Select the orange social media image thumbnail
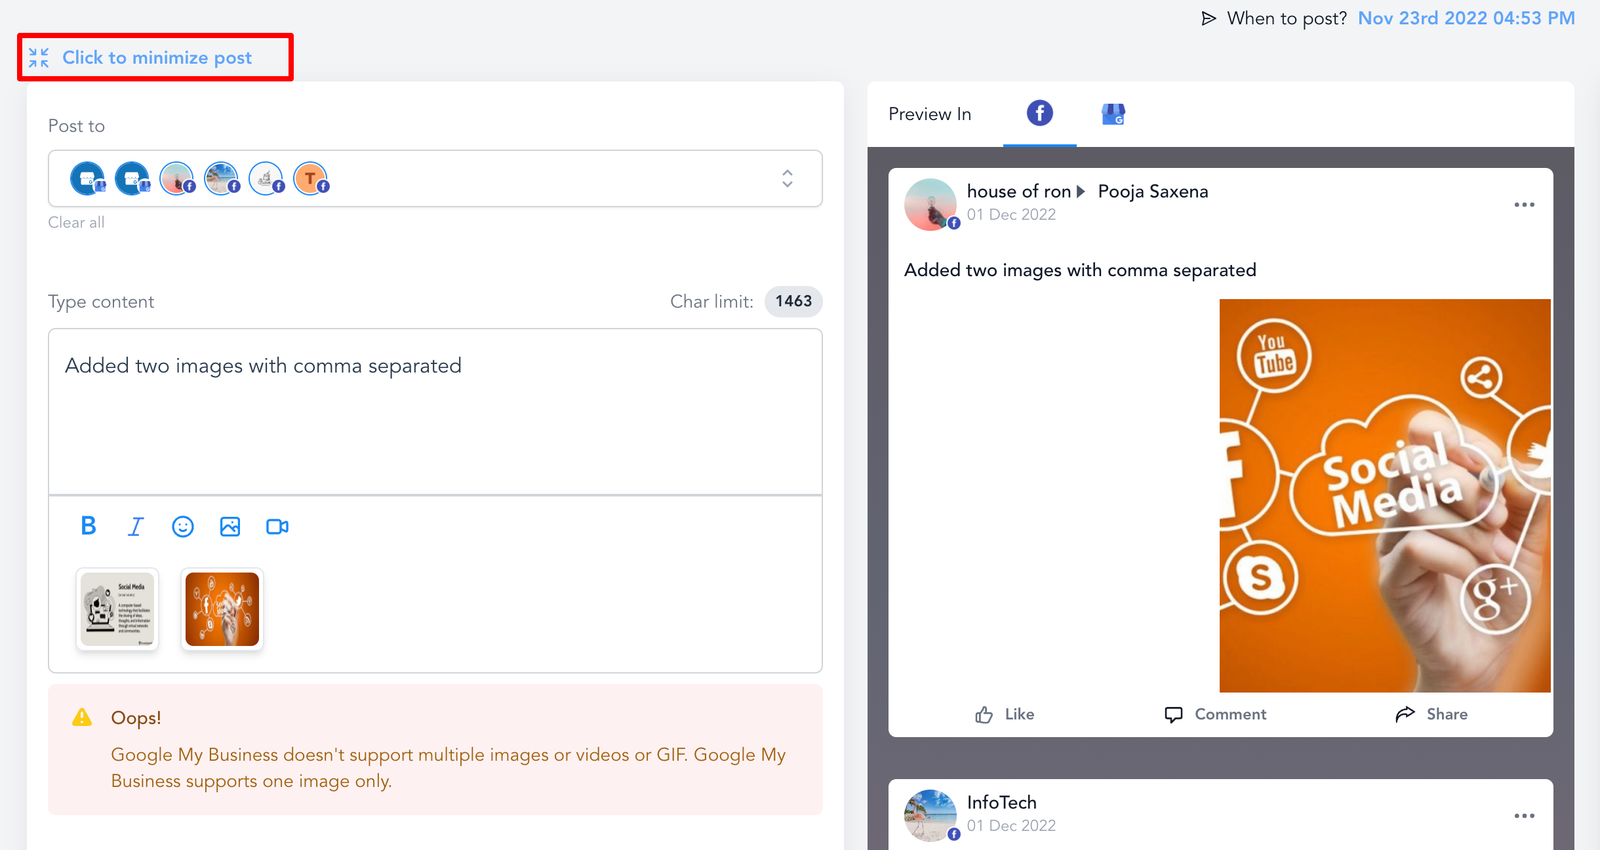The width and height of the screenshot is (1600, 850). 222,609
